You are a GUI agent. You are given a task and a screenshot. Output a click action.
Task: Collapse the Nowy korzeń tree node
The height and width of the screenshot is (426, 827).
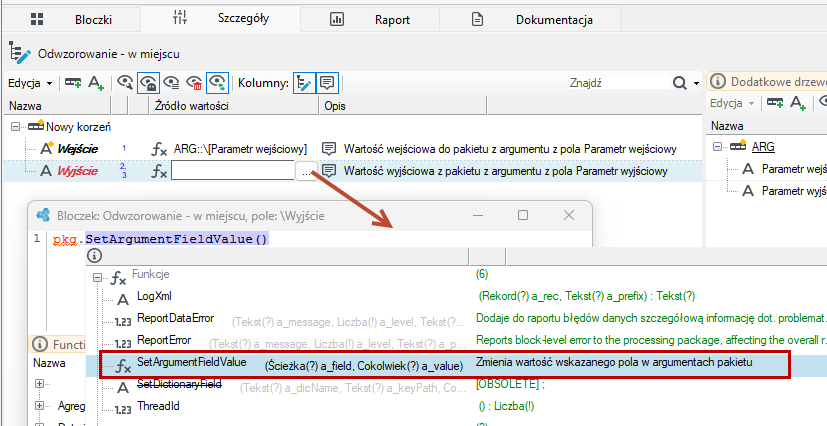15,127
